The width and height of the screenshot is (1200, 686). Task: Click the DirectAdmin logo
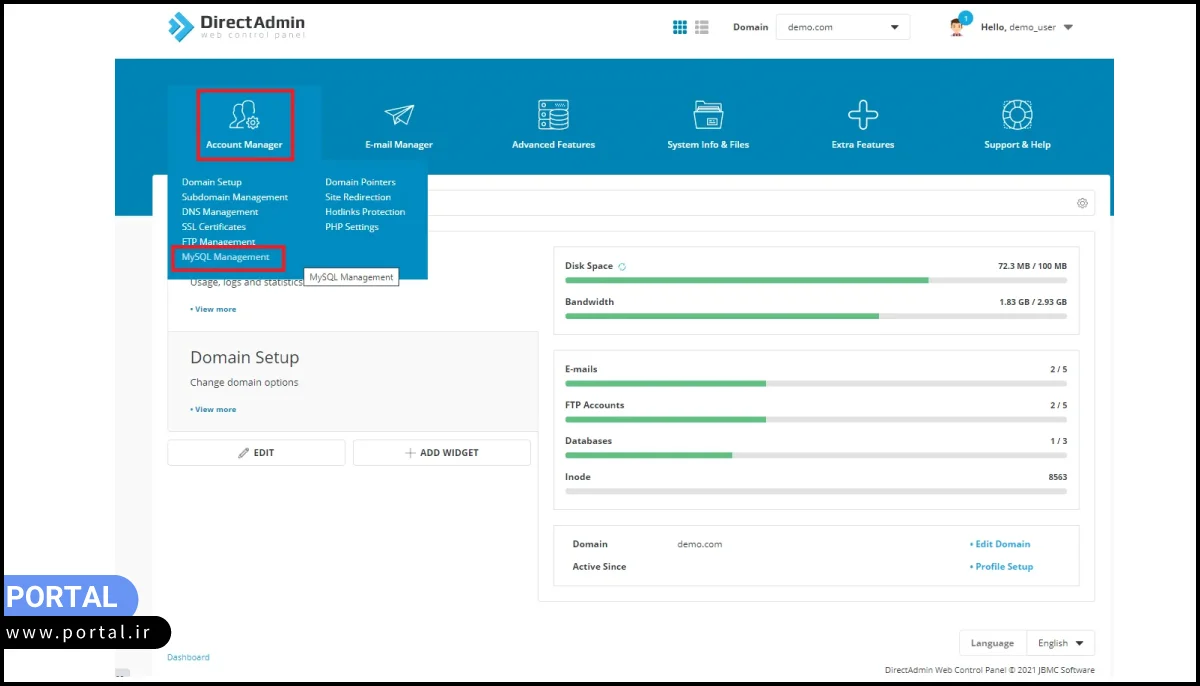pos(236,27)
